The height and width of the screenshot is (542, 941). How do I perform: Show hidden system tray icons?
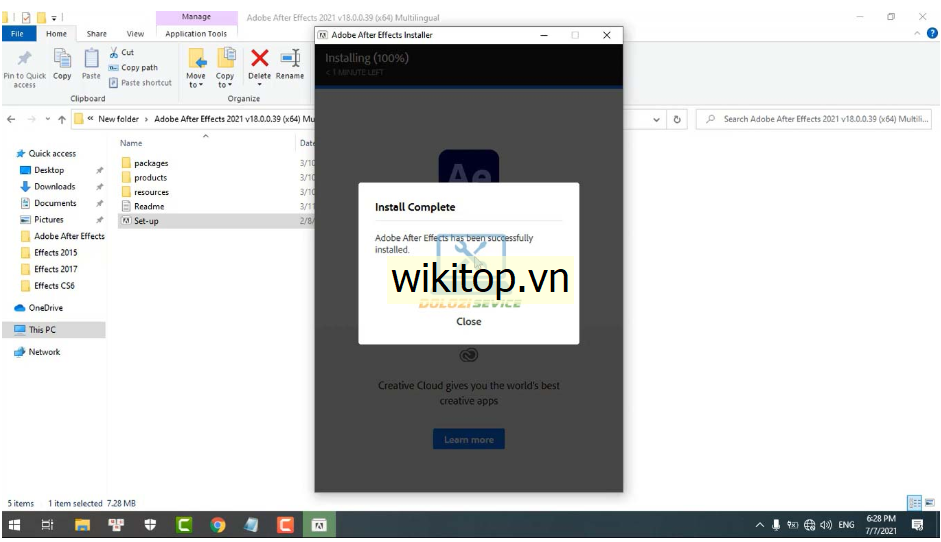(x=759, y=525)
